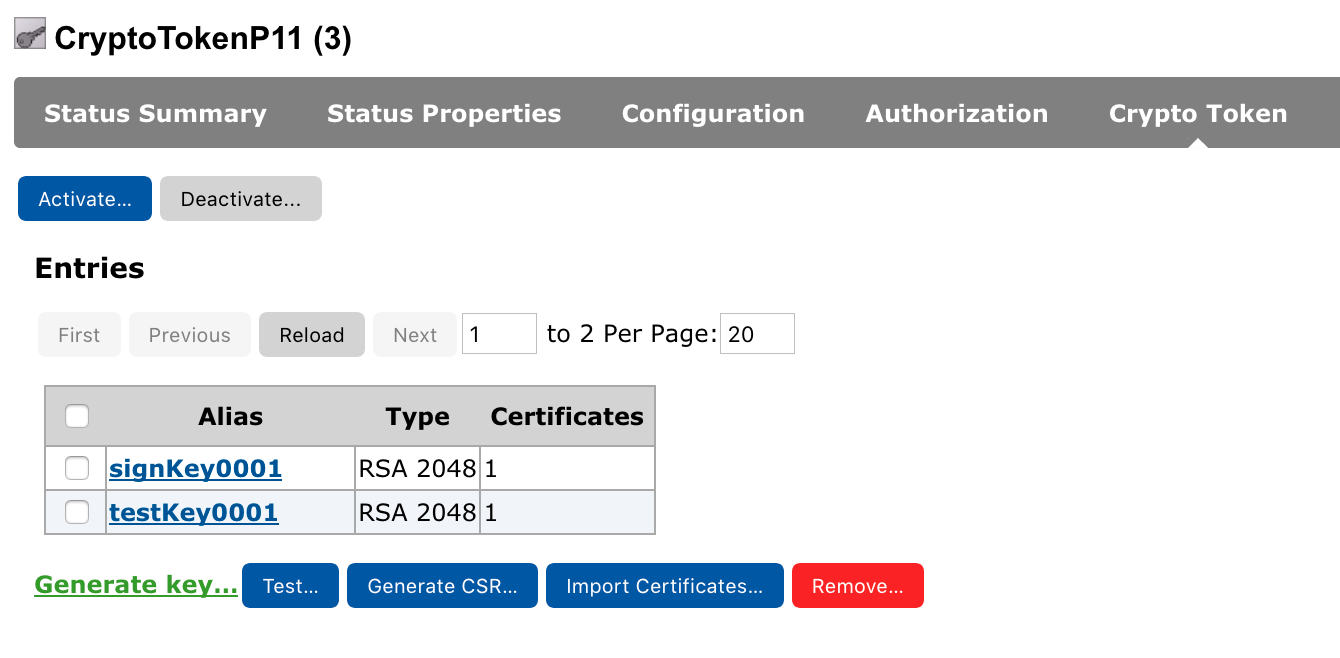Open the Configuration tab
Image resolution: width=1340 pixels, height=658 pixels.
[x=713, y=114]
